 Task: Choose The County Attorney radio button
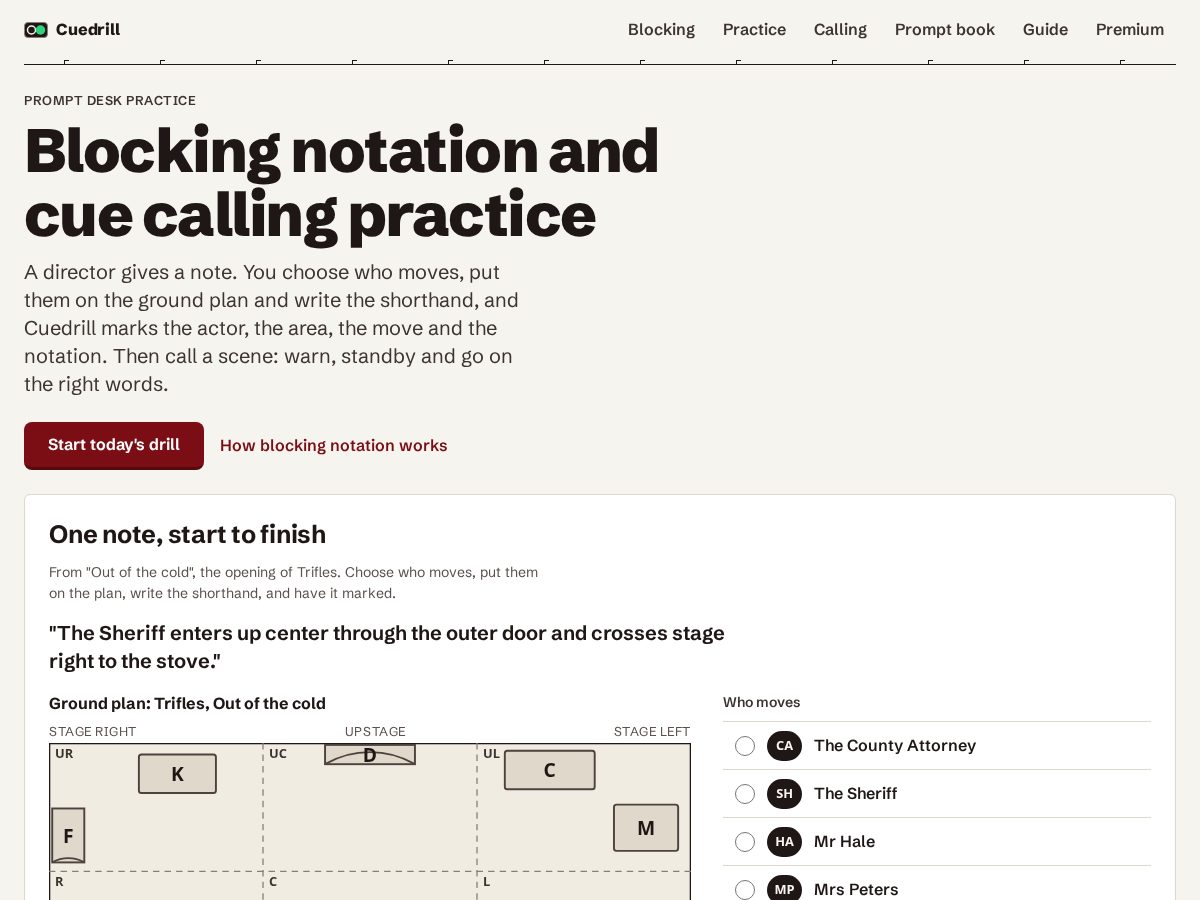point(745,746)
